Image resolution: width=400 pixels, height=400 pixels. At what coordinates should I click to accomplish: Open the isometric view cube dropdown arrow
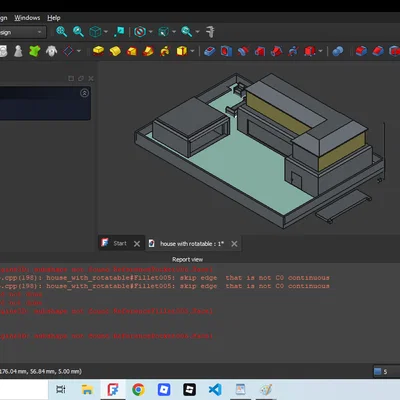[106, 32]
